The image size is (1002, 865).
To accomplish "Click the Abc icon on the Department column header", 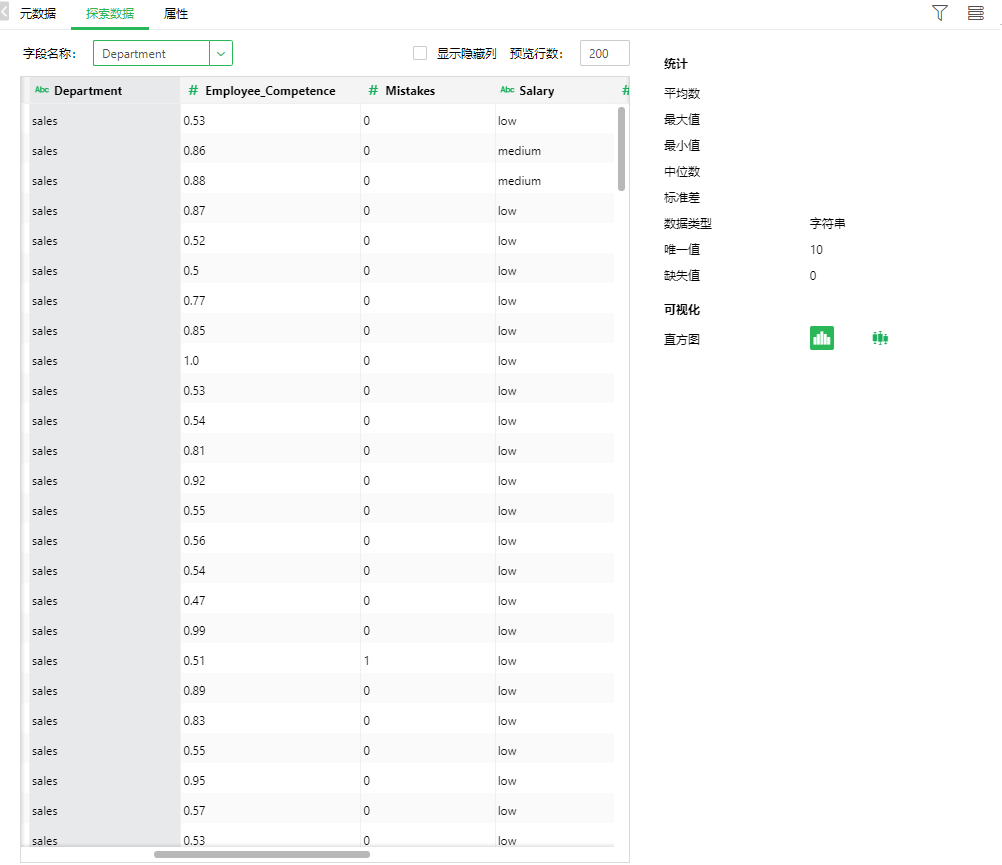I will pos(40,90).
